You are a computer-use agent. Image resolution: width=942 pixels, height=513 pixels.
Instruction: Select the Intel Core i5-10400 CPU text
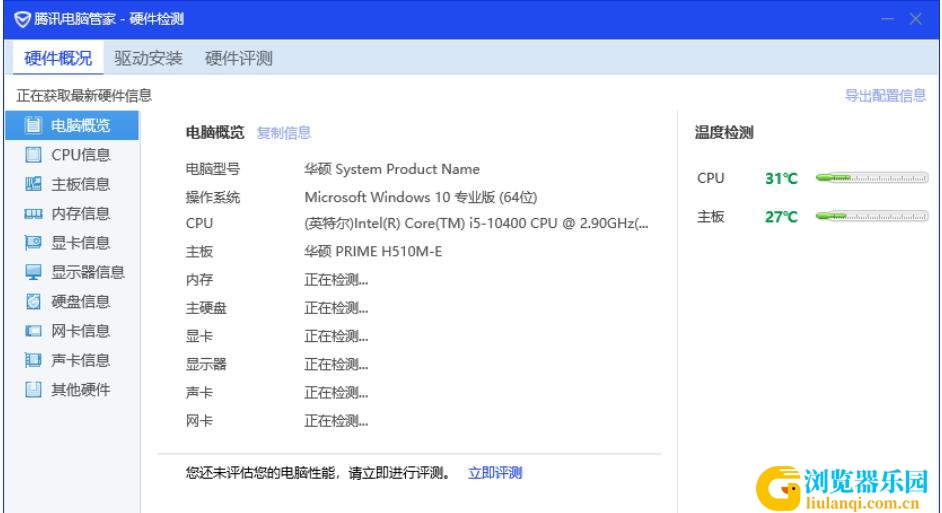pos(476,223)
